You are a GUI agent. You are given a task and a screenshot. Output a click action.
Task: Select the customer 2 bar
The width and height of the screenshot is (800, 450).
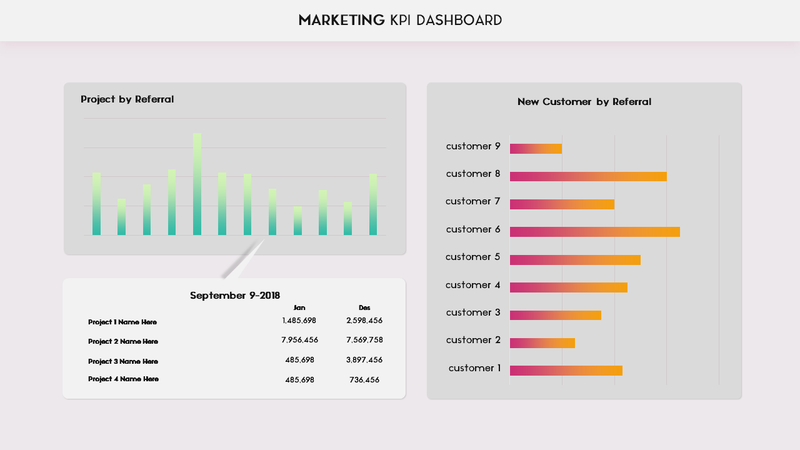point(542,343)
